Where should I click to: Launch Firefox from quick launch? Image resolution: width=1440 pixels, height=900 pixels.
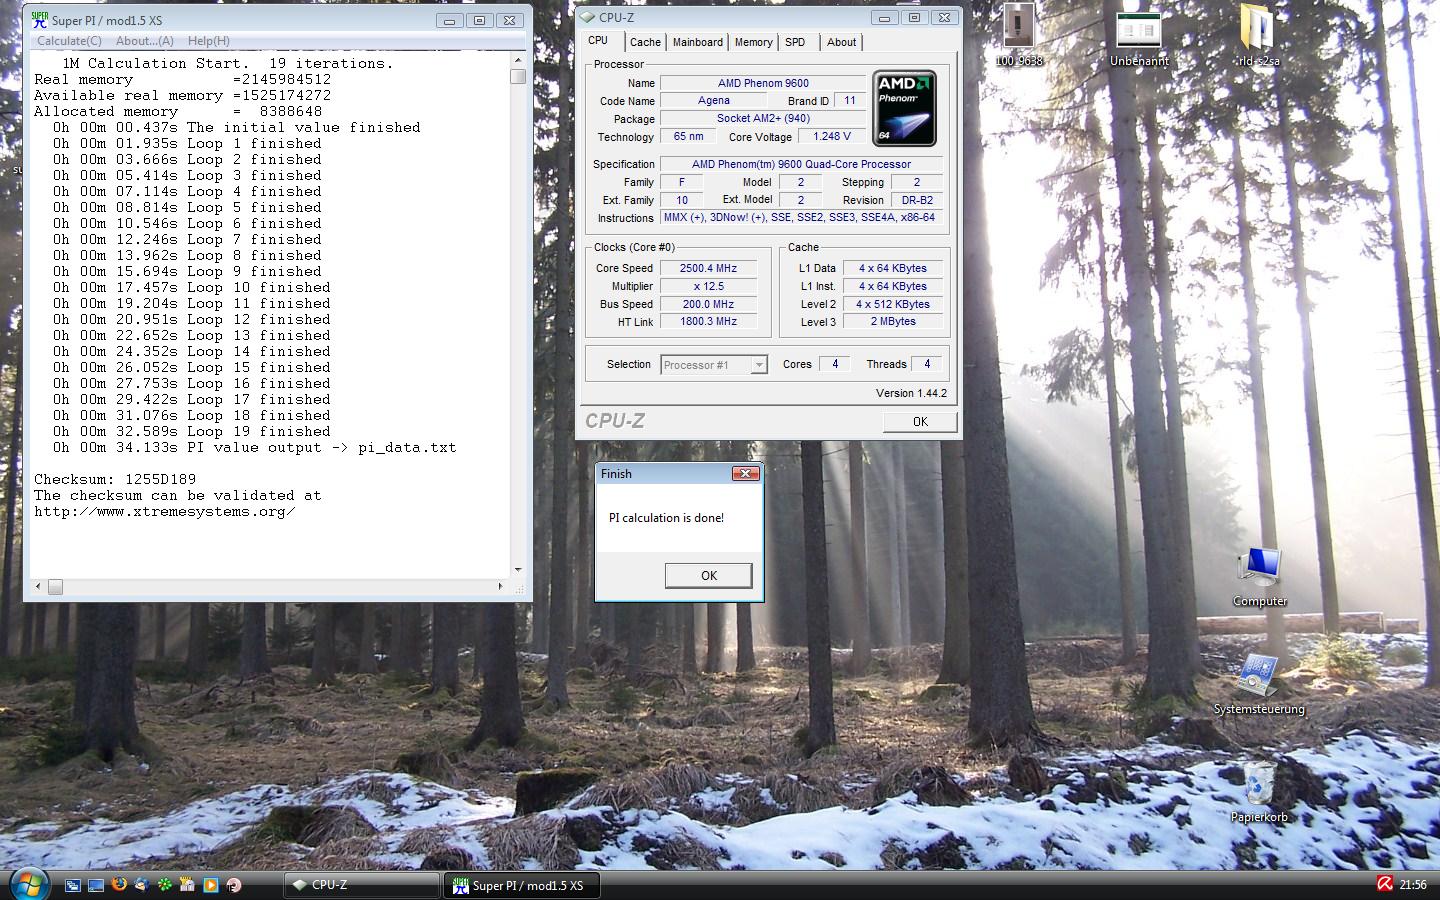click(x=119, y=885)
